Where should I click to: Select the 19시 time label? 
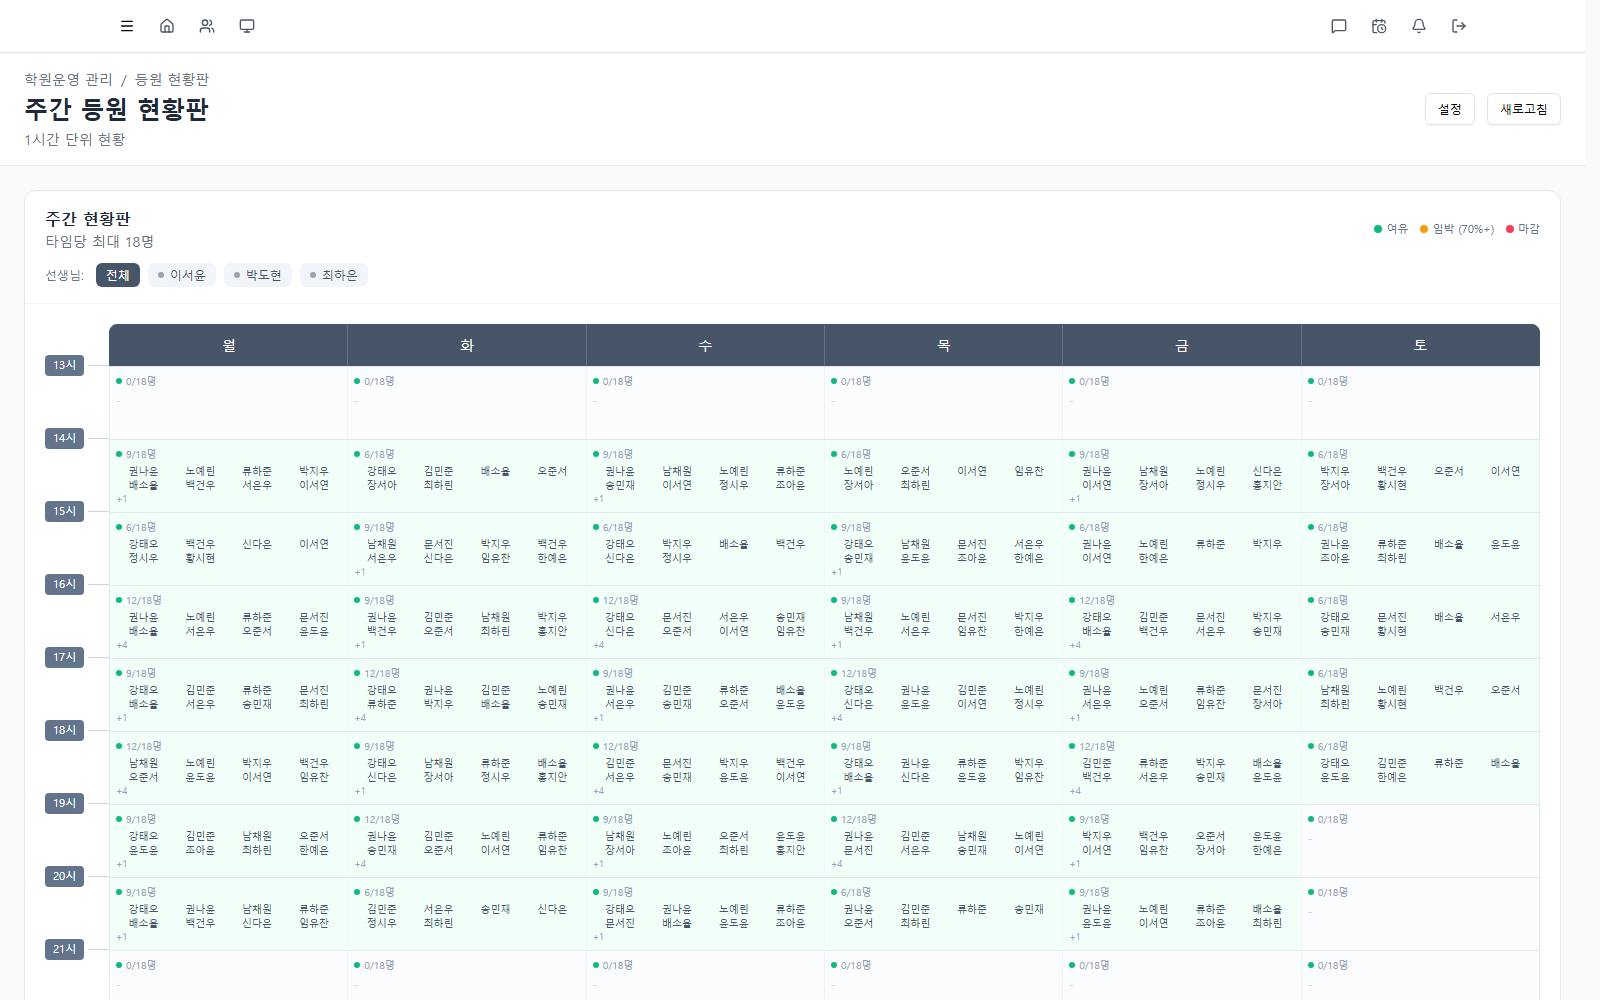[65, 803]
